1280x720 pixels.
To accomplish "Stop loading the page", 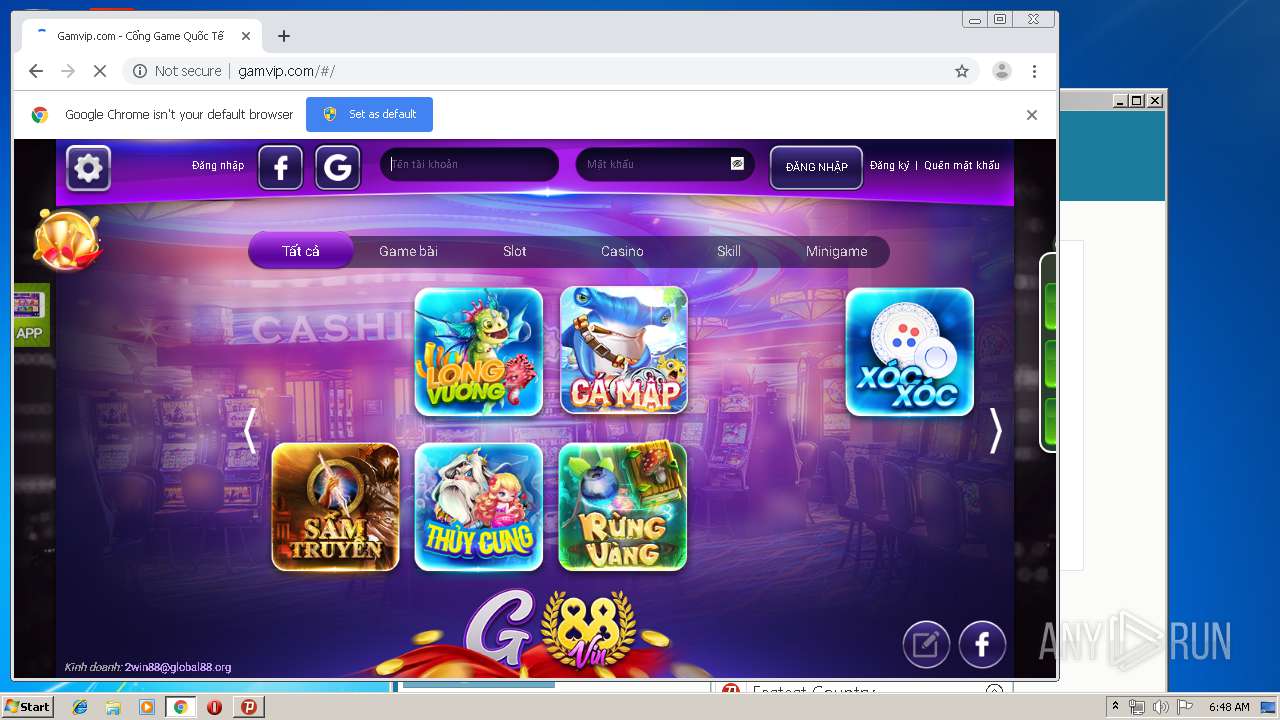I will click(x=100, y=71).
